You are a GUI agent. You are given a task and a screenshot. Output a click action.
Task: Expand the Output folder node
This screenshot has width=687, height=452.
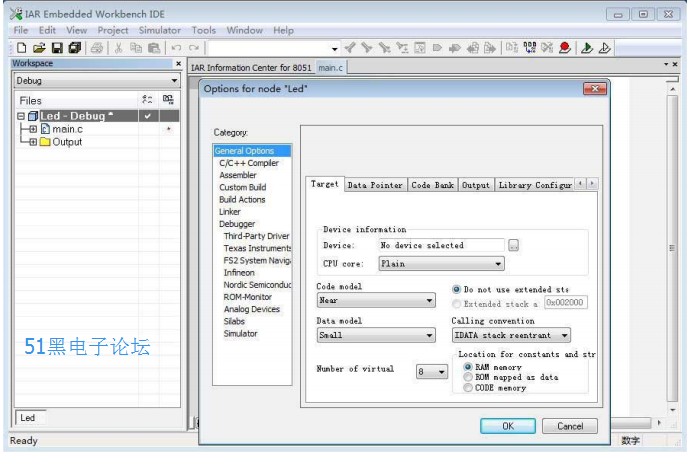click(x=33, y=142)
